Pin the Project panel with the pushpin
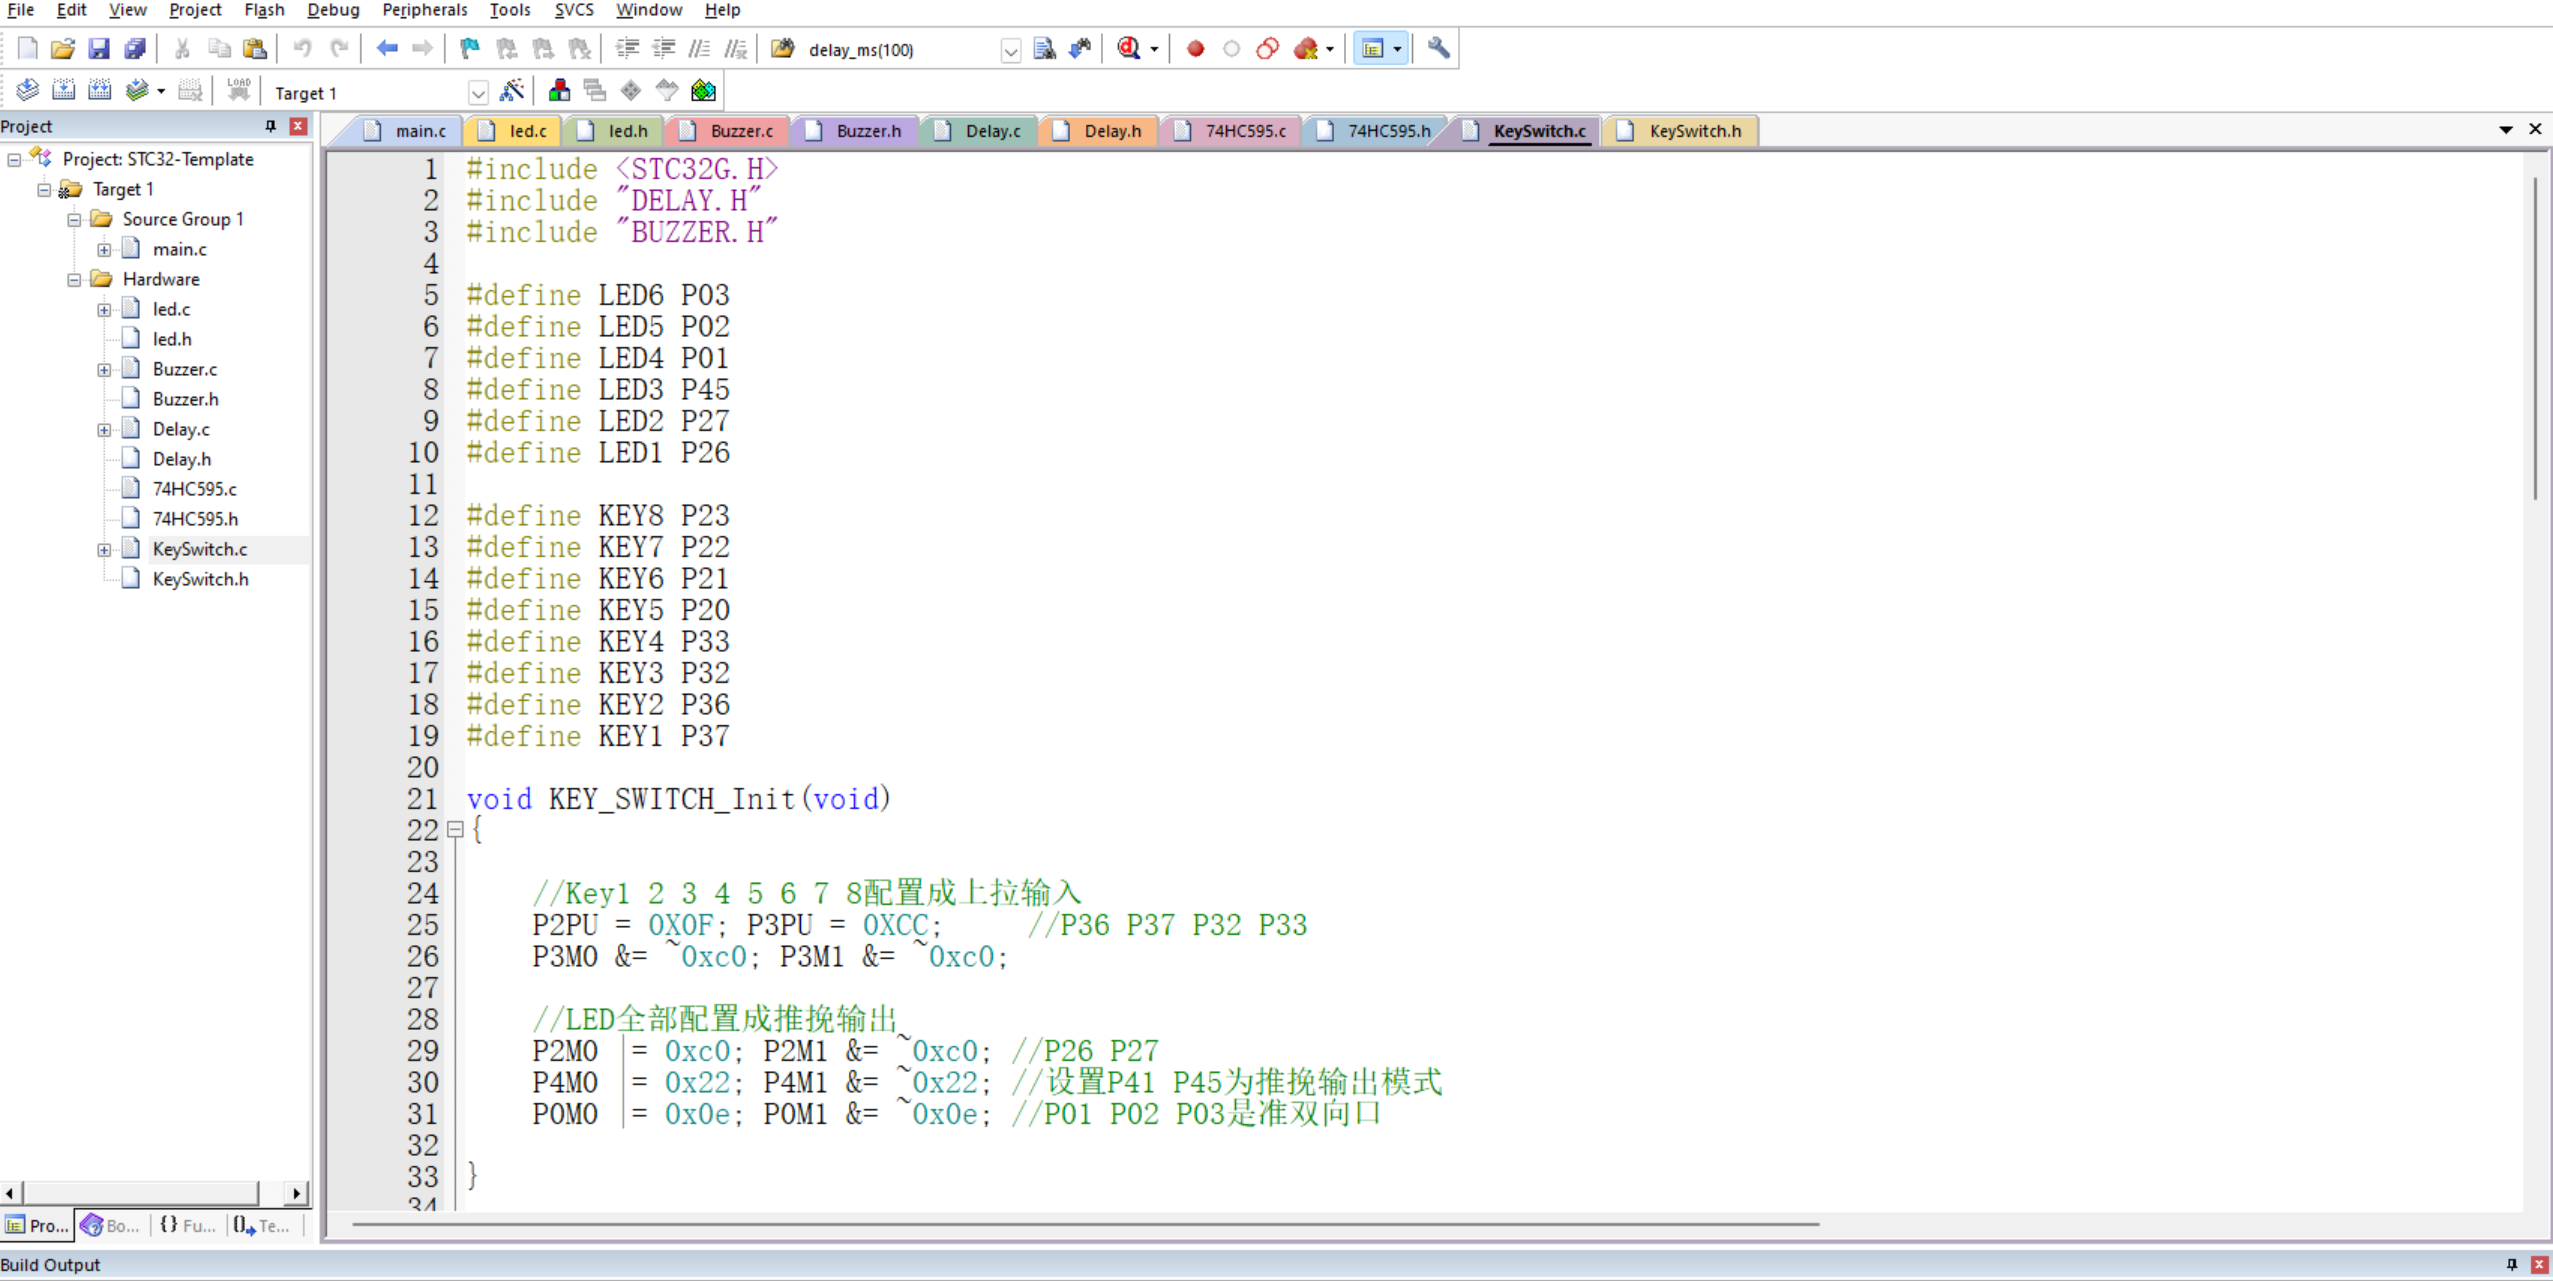 270,126
